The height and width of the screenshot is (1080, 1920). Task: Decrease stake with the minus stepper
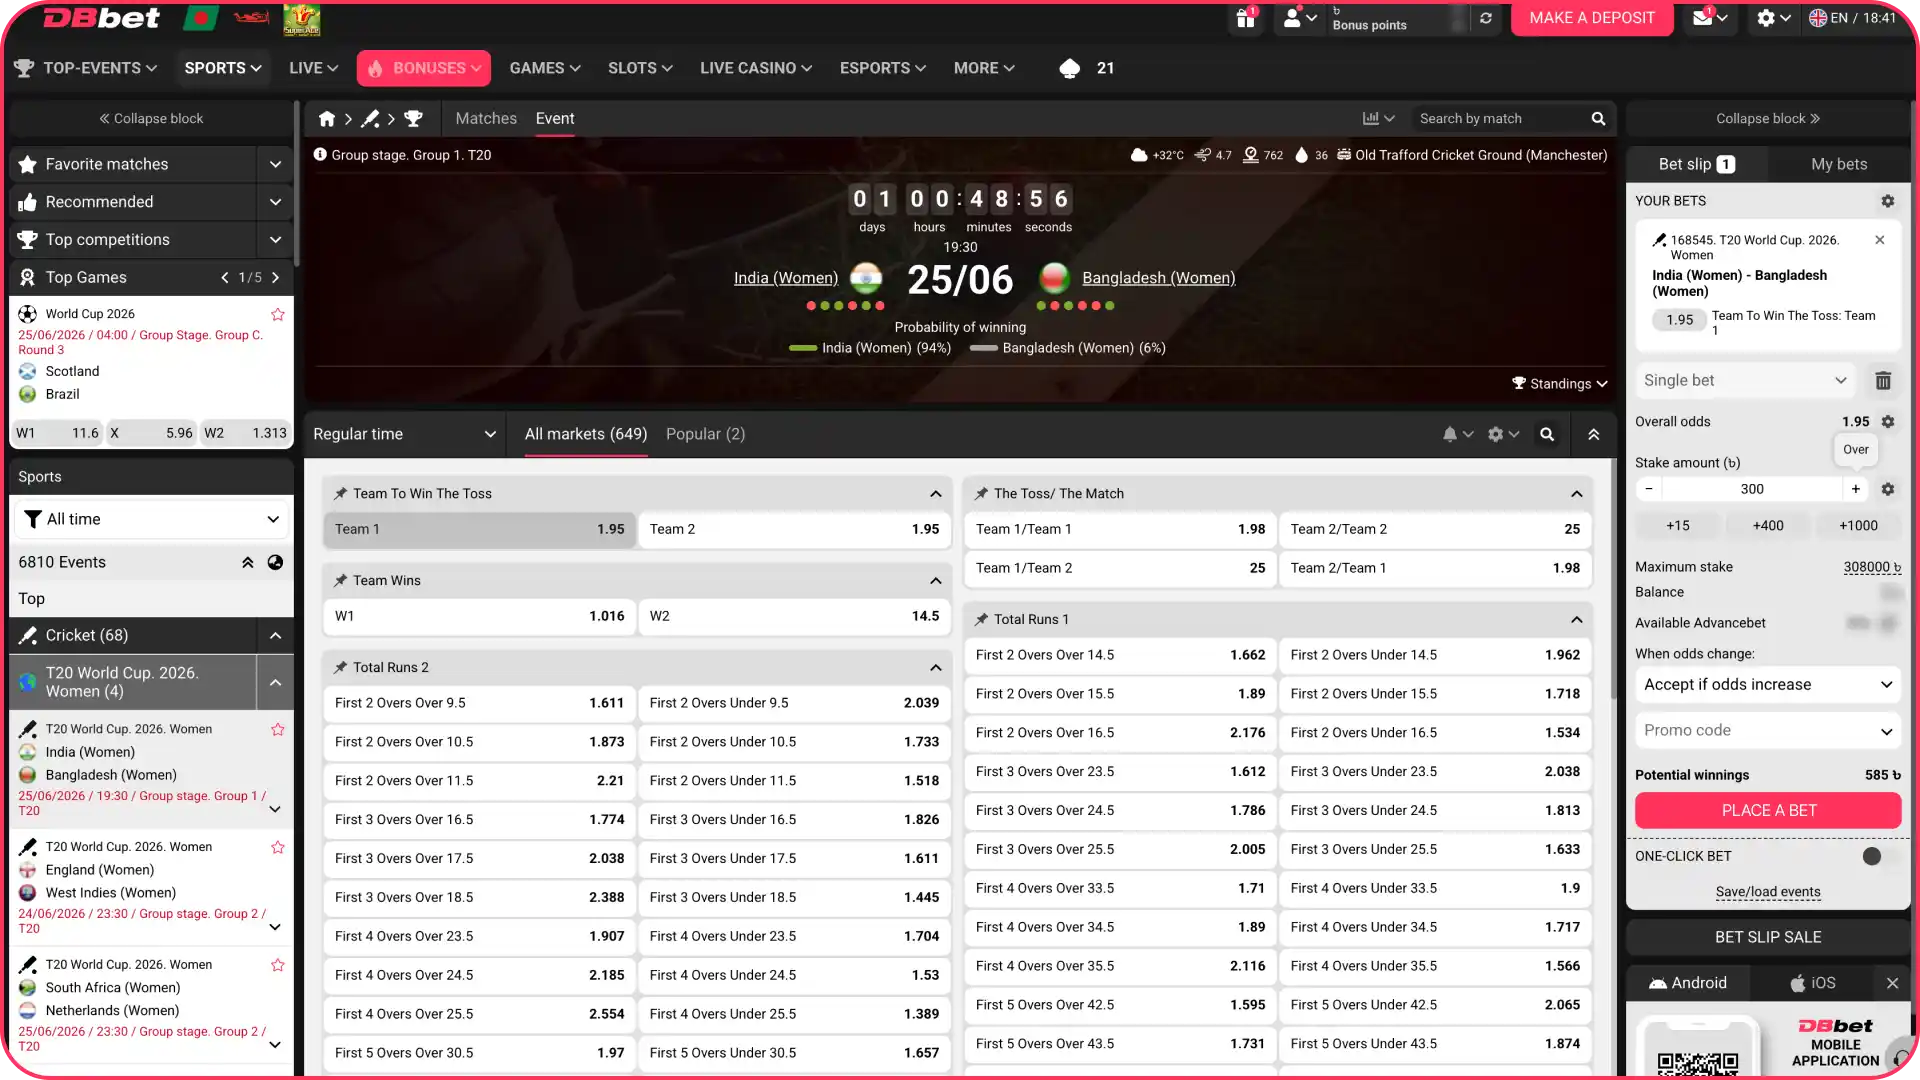click(x=1649, y=489)
